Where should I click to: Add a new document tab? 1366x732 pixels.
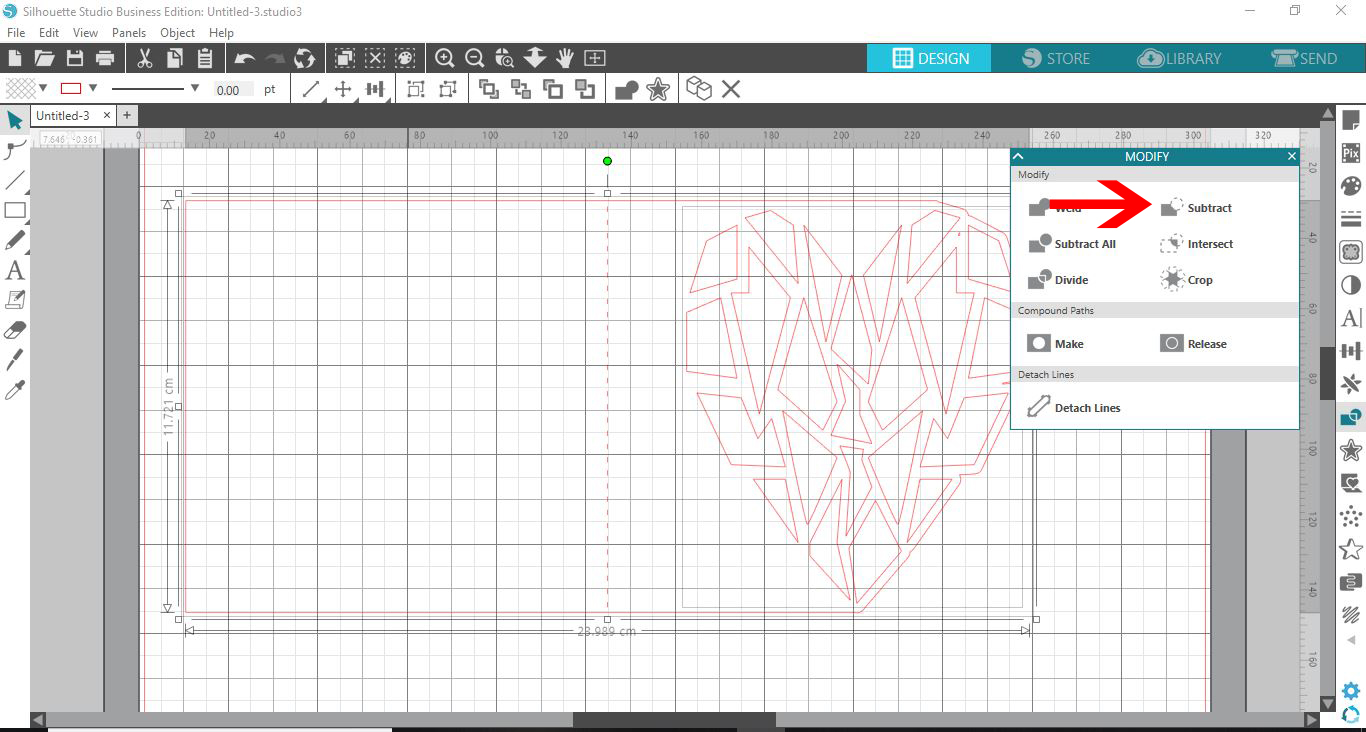[126, 116]
